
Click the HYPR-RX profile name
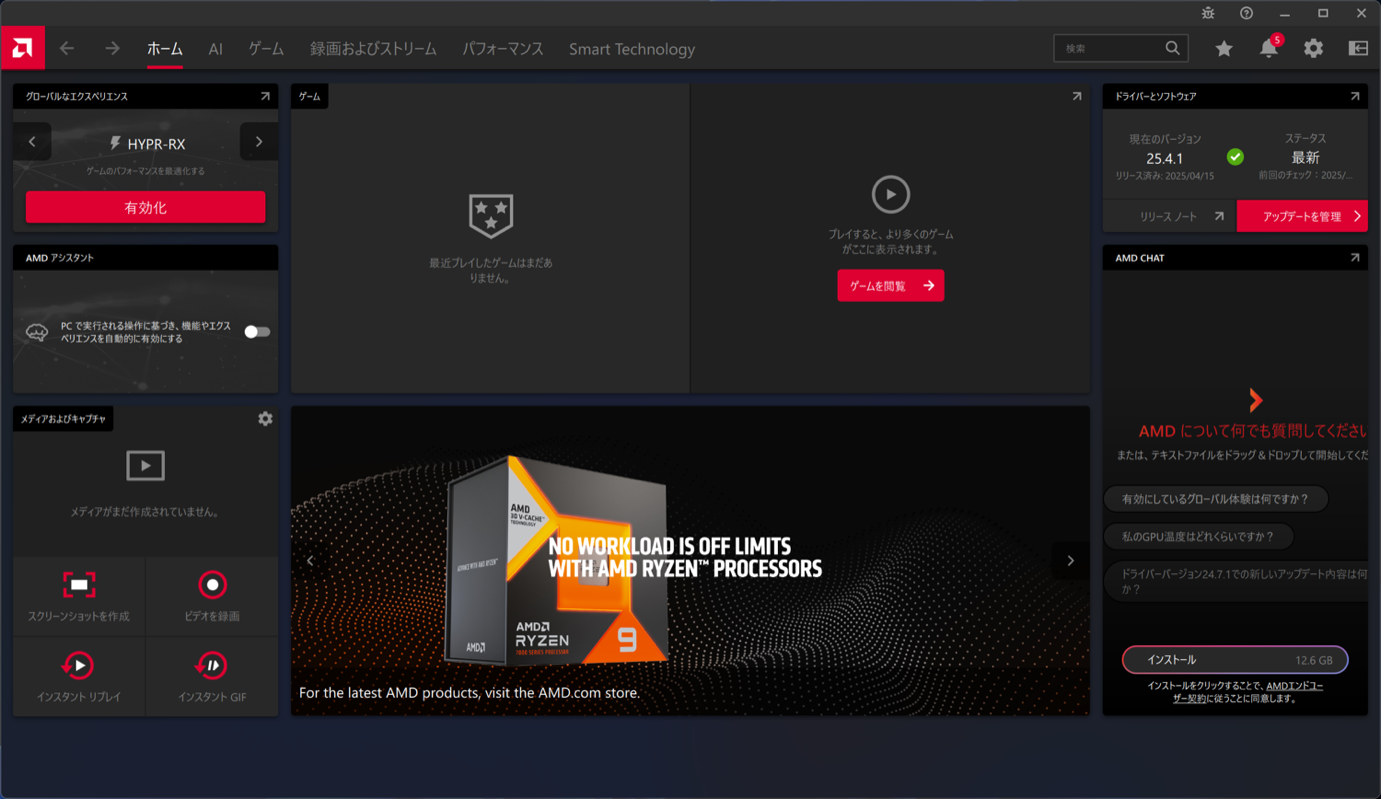[156, 144]
